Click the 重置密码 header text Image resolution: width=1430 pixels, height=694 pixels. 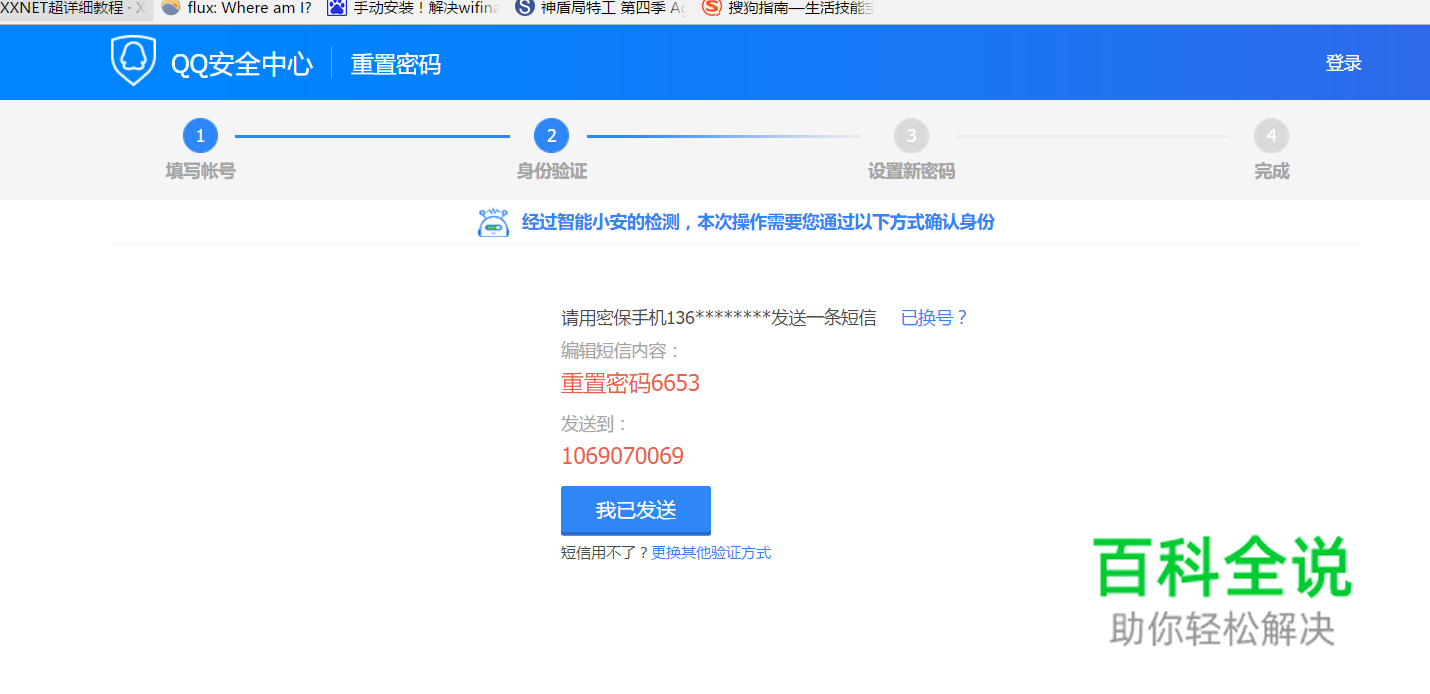tap(395, 64)
